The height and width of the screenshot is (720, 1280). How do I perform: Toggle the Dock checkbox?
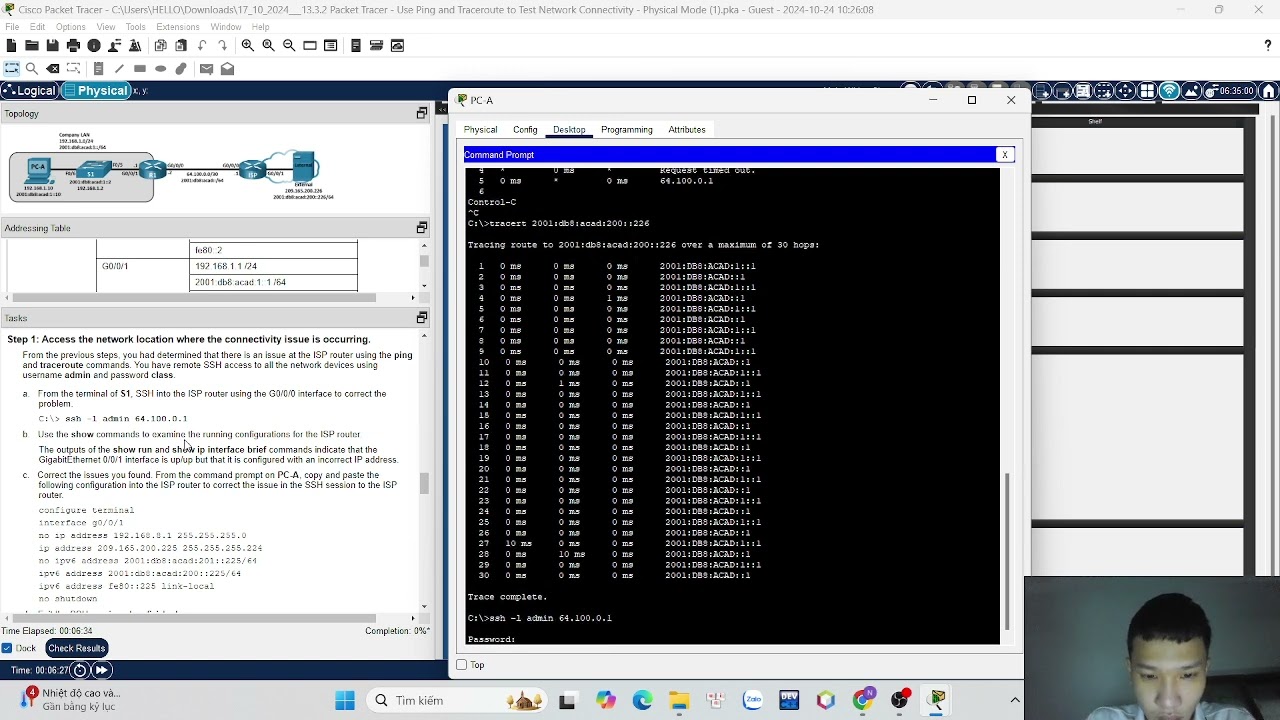pos(8,648)
